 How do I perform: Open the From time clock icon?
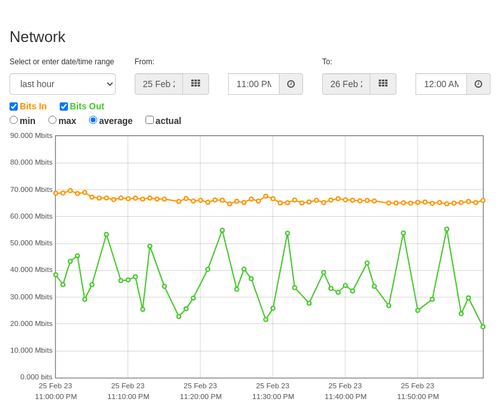(291, 84)
